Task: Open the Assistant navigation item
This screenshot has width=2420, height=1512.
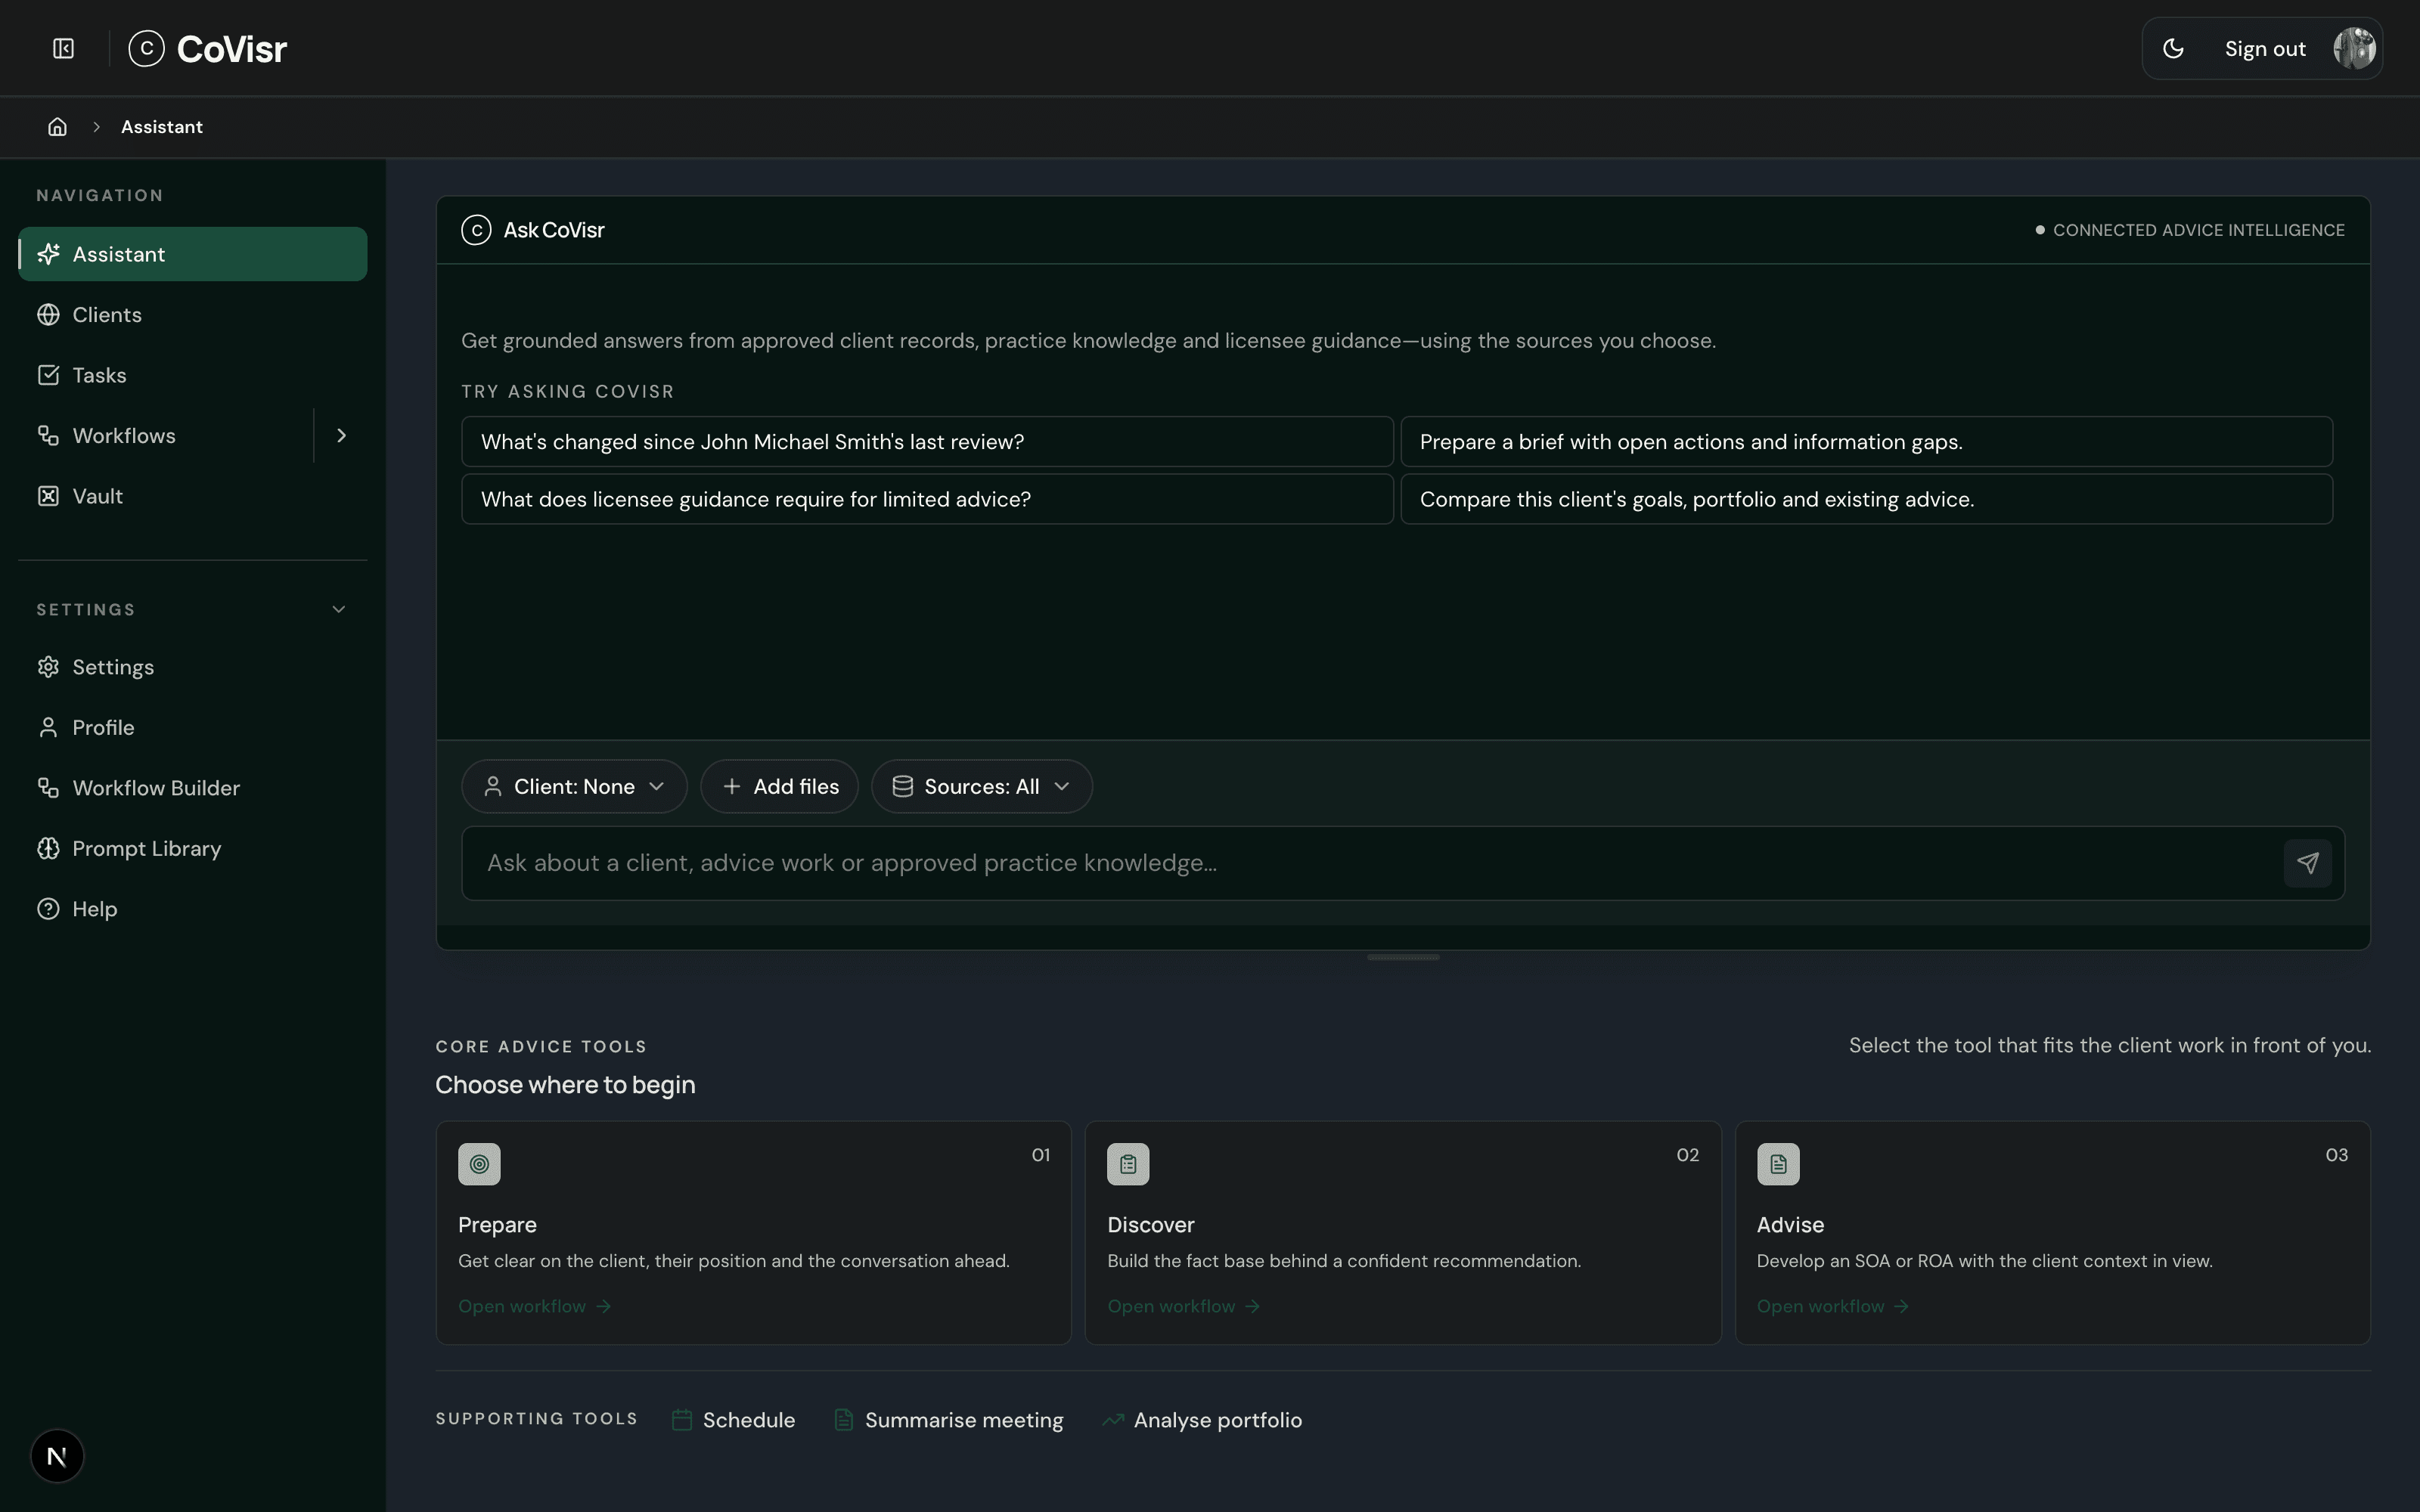Action: tap(193, 254)
